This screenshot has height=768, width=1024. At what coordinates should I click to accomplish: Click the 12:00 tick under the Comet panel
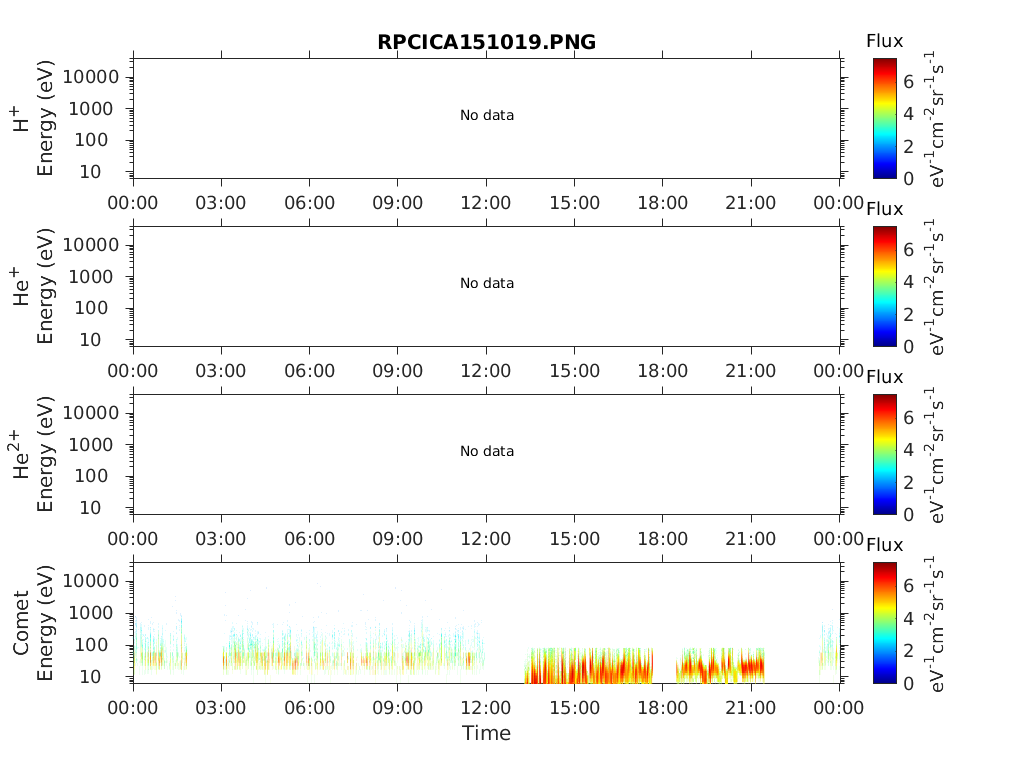(x=486, y=707)
